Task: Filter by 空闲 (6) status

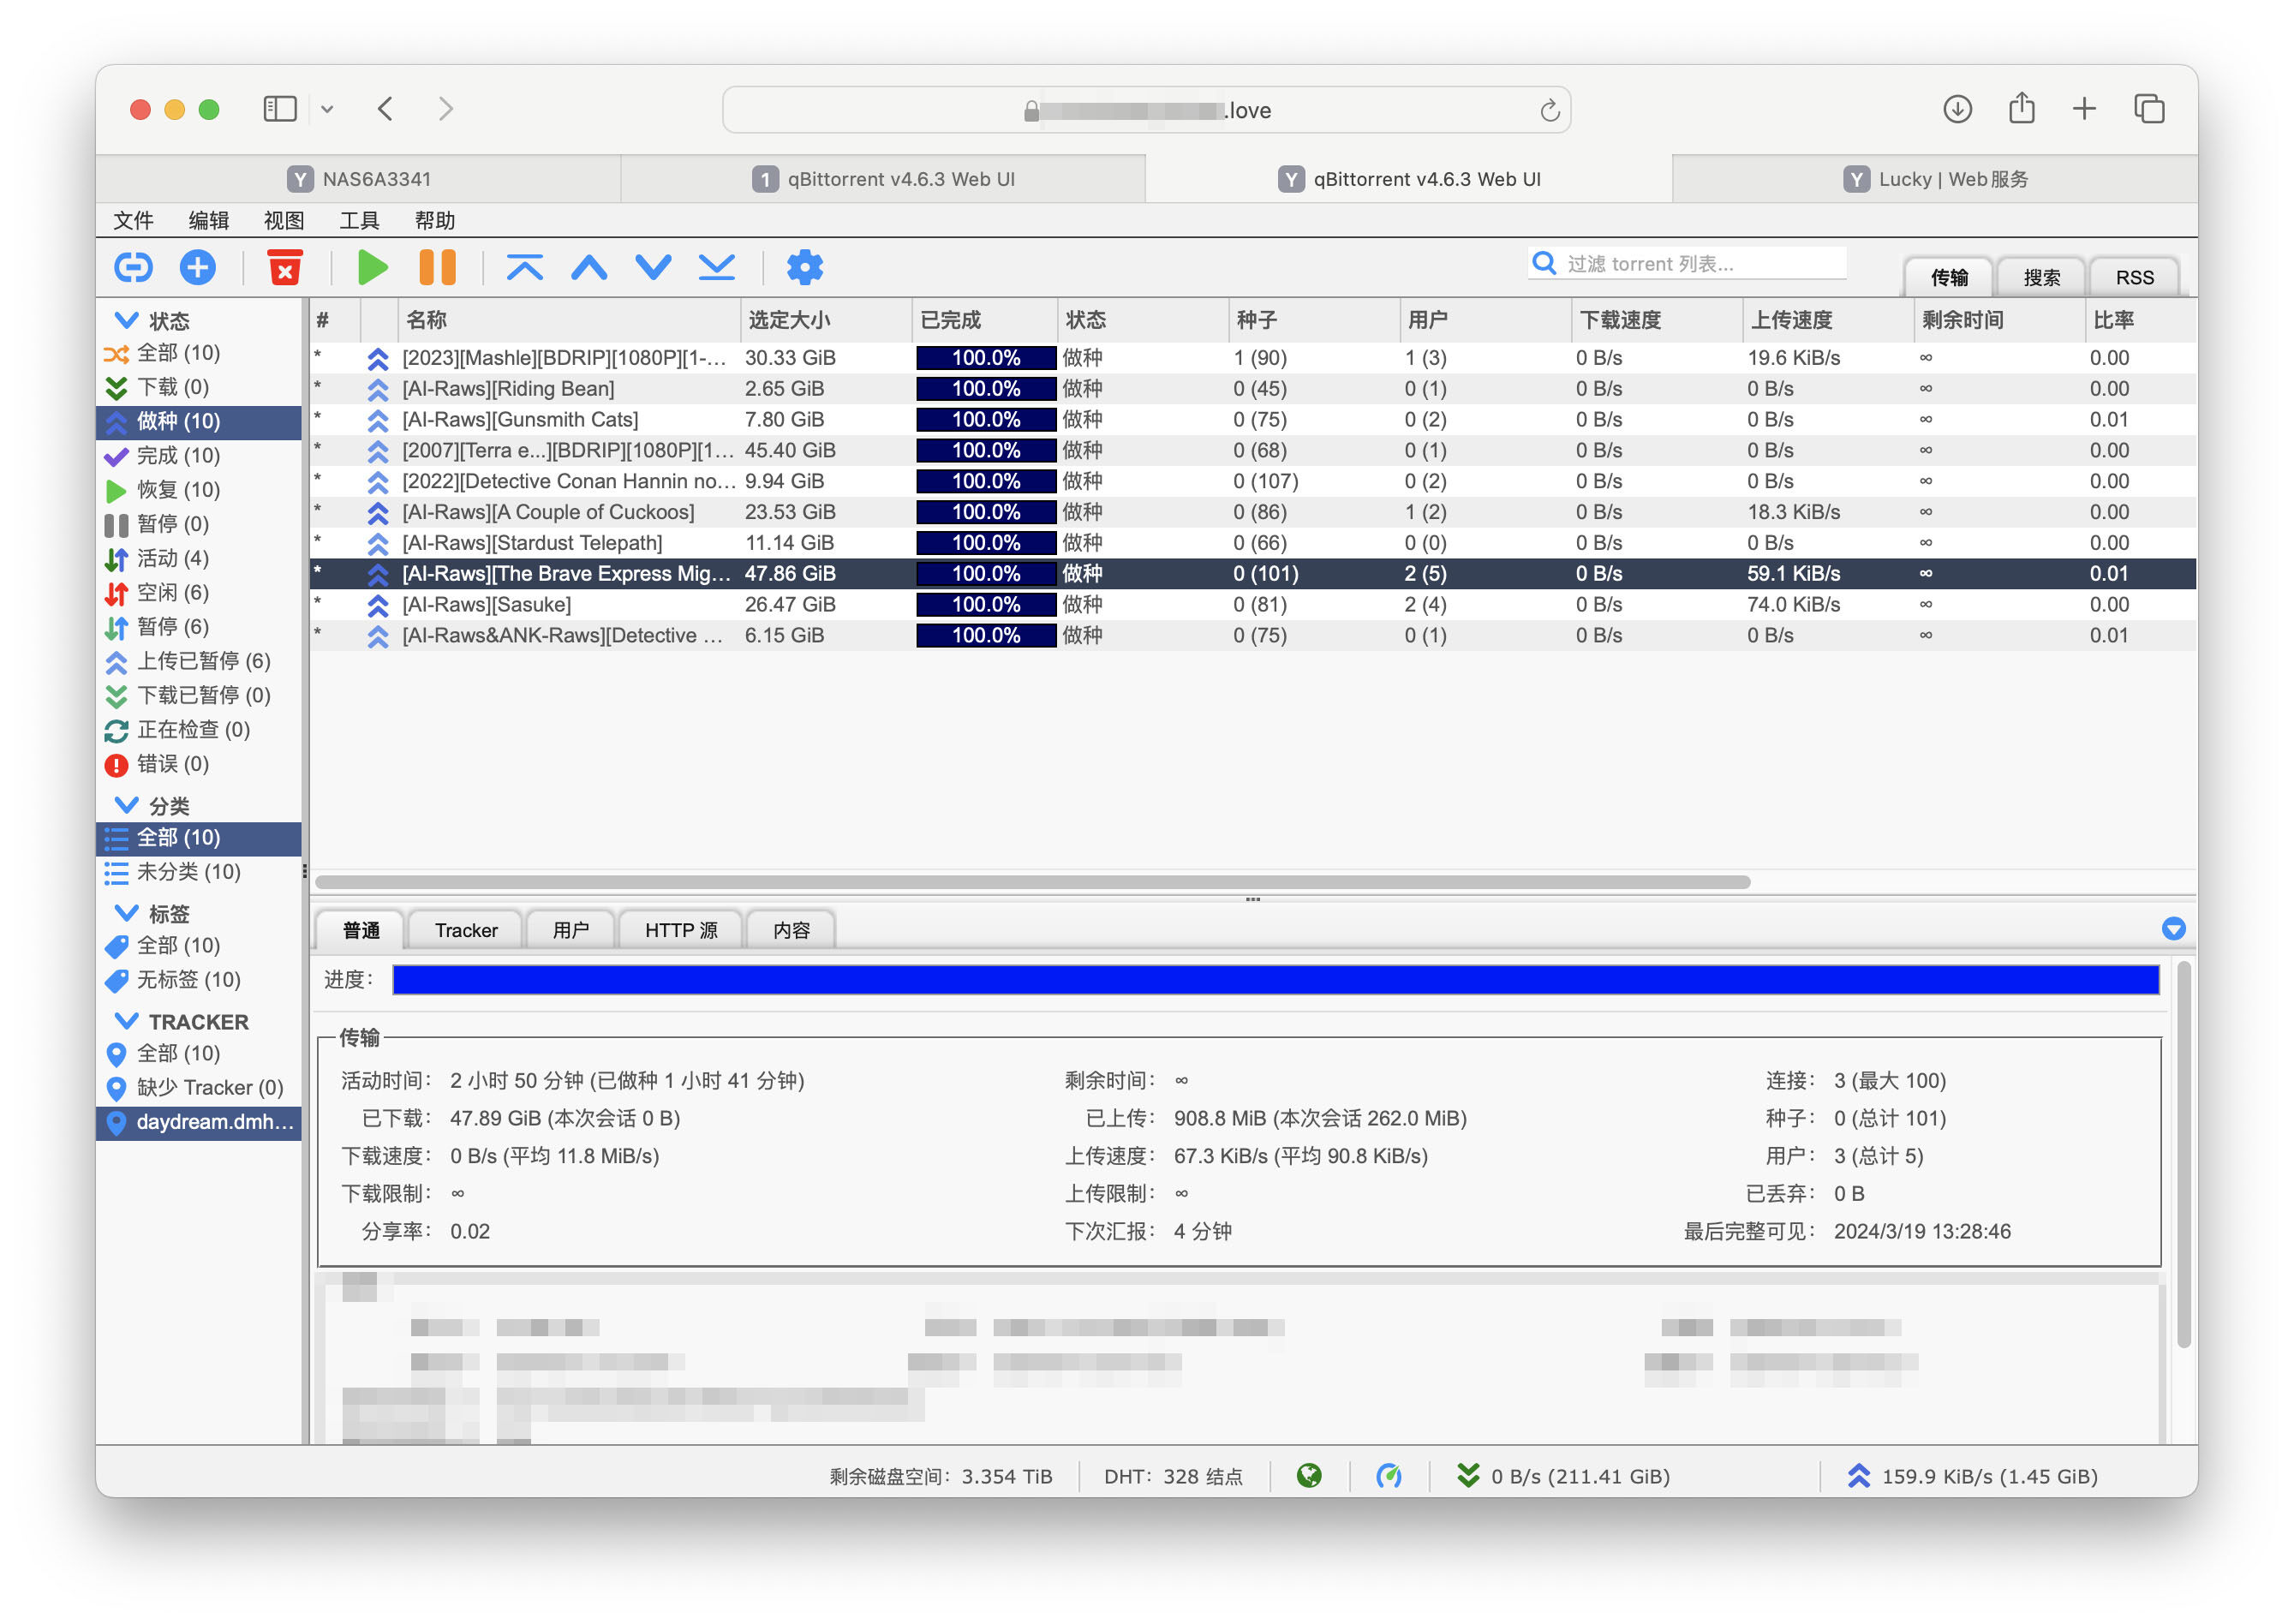Action: pyautogui.click(x=199, y=592)
